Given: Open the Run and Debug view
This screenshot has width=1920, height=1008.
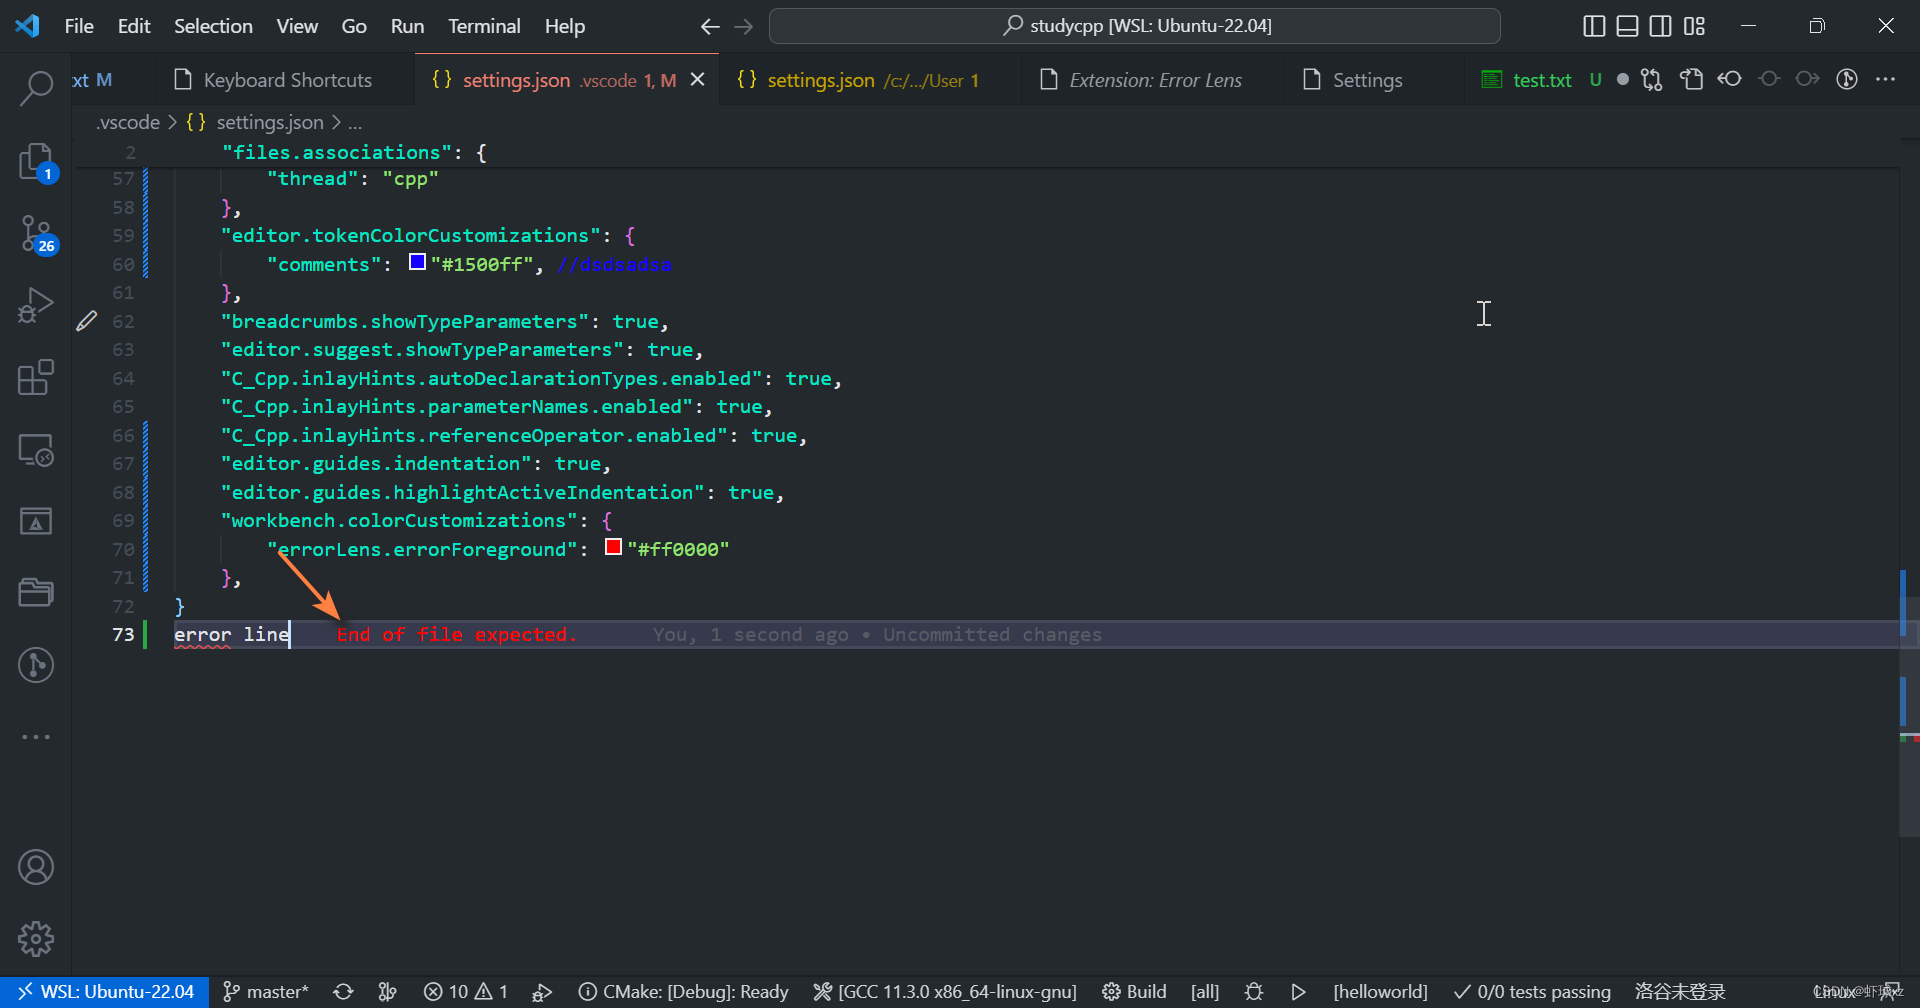Looking at the screenshot, I should click(36, 305).
